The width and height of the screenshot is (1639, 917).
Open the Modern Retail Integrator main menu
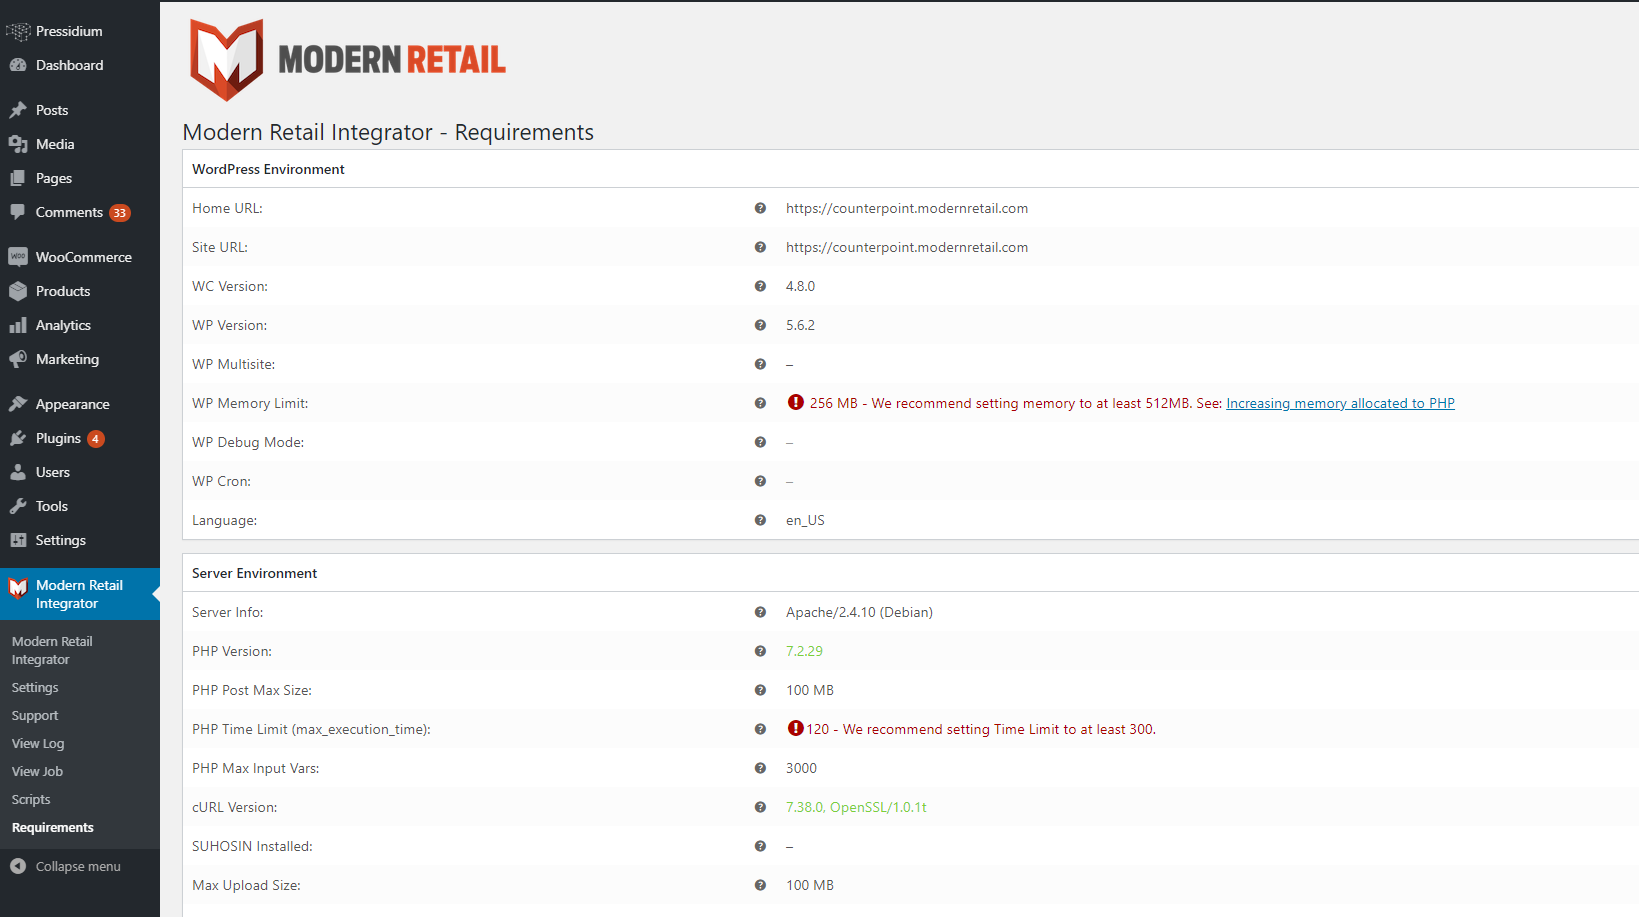(80, 594)
